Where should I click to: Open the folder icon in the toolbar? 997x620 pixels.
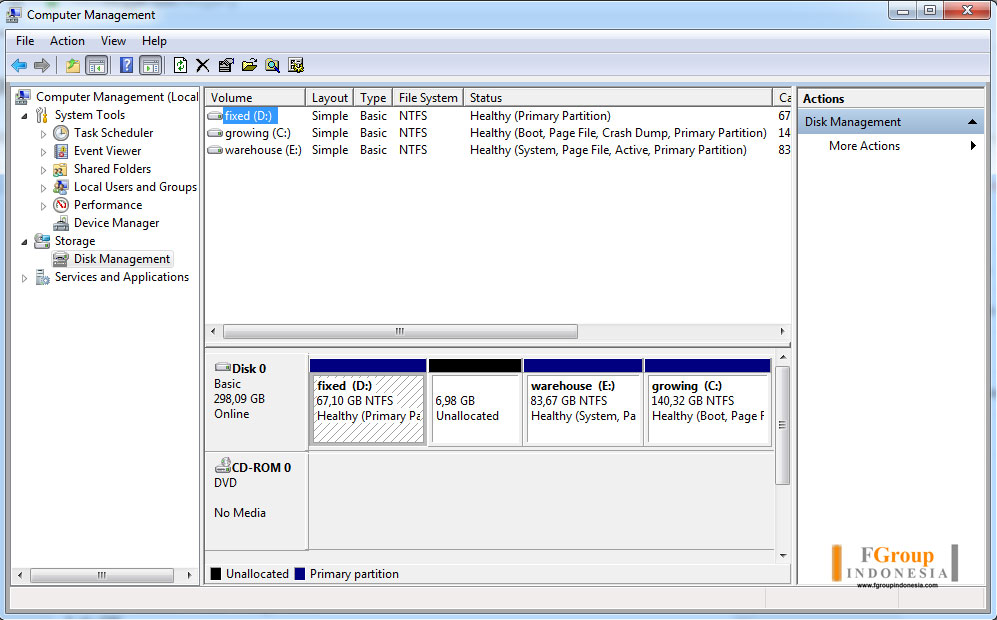[x=249, y=64]
